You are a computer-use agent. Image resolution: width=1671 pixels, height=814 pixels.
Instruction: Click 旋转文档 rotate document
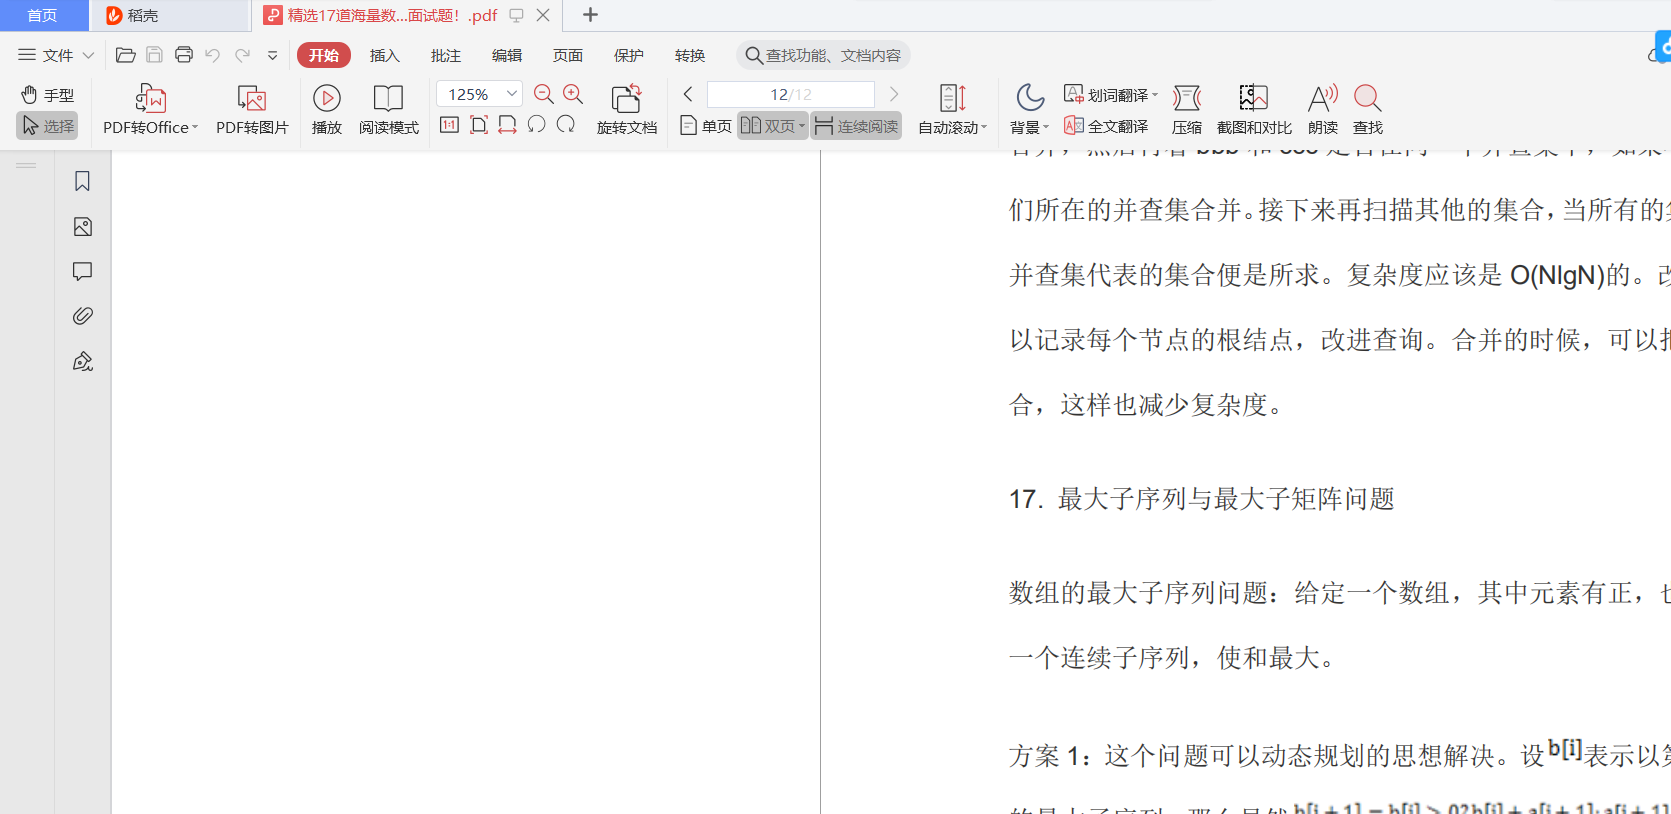pyautogui.click(x=627, y=110)
